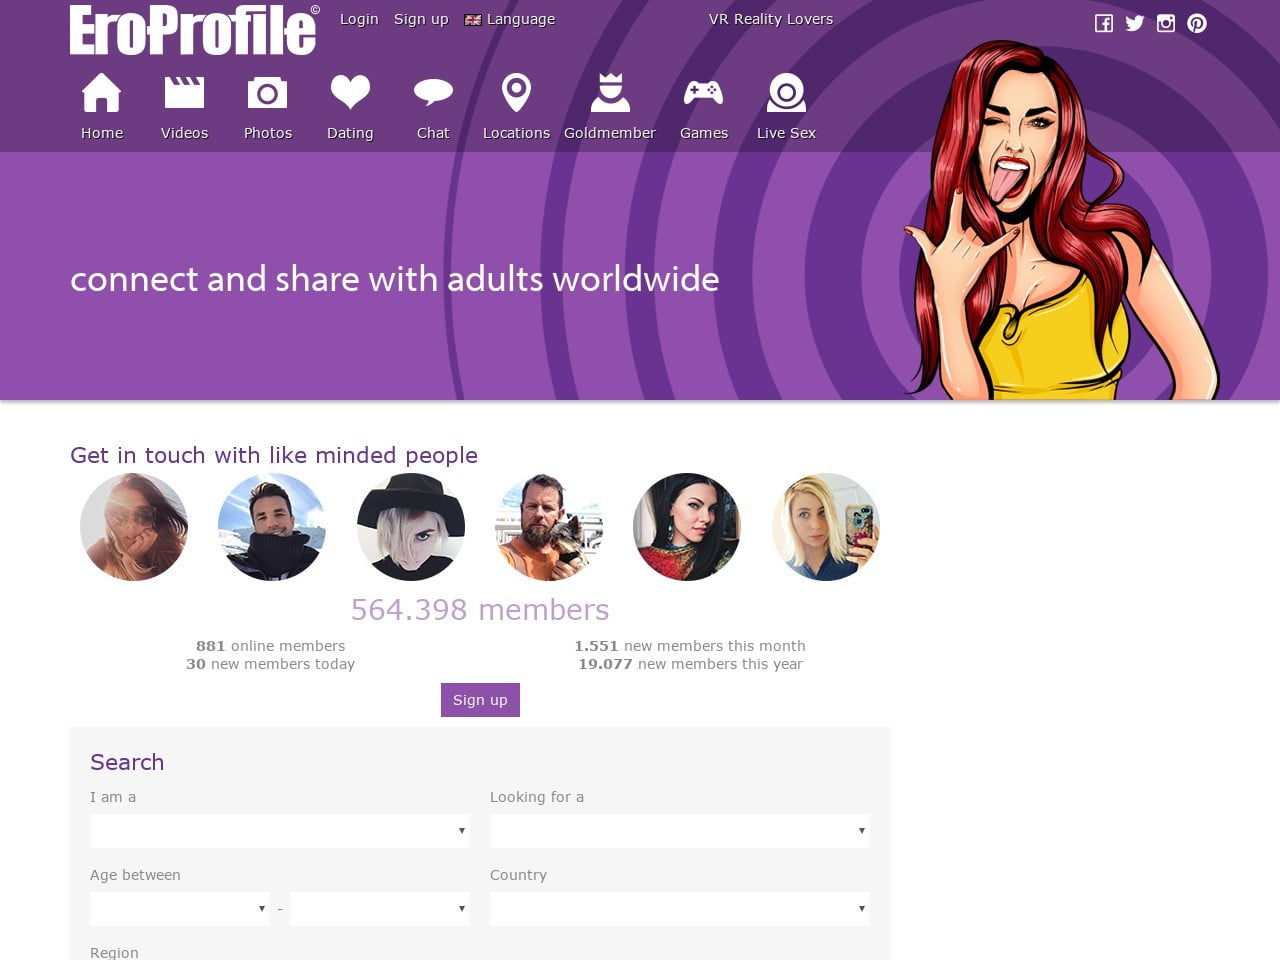The image size is (1280, 960).
Task: Open the Country dropdown
Action: (x=680, y=909)
